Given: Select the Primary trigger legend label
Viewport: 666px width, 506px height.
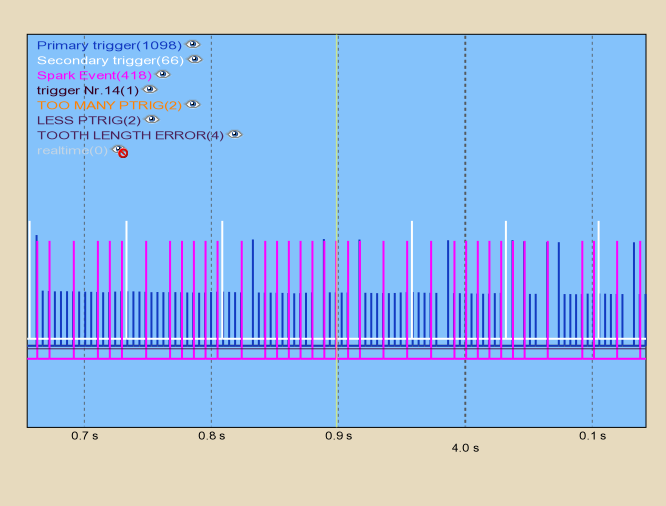Looking at the screenshot, I should click(109, 45).
